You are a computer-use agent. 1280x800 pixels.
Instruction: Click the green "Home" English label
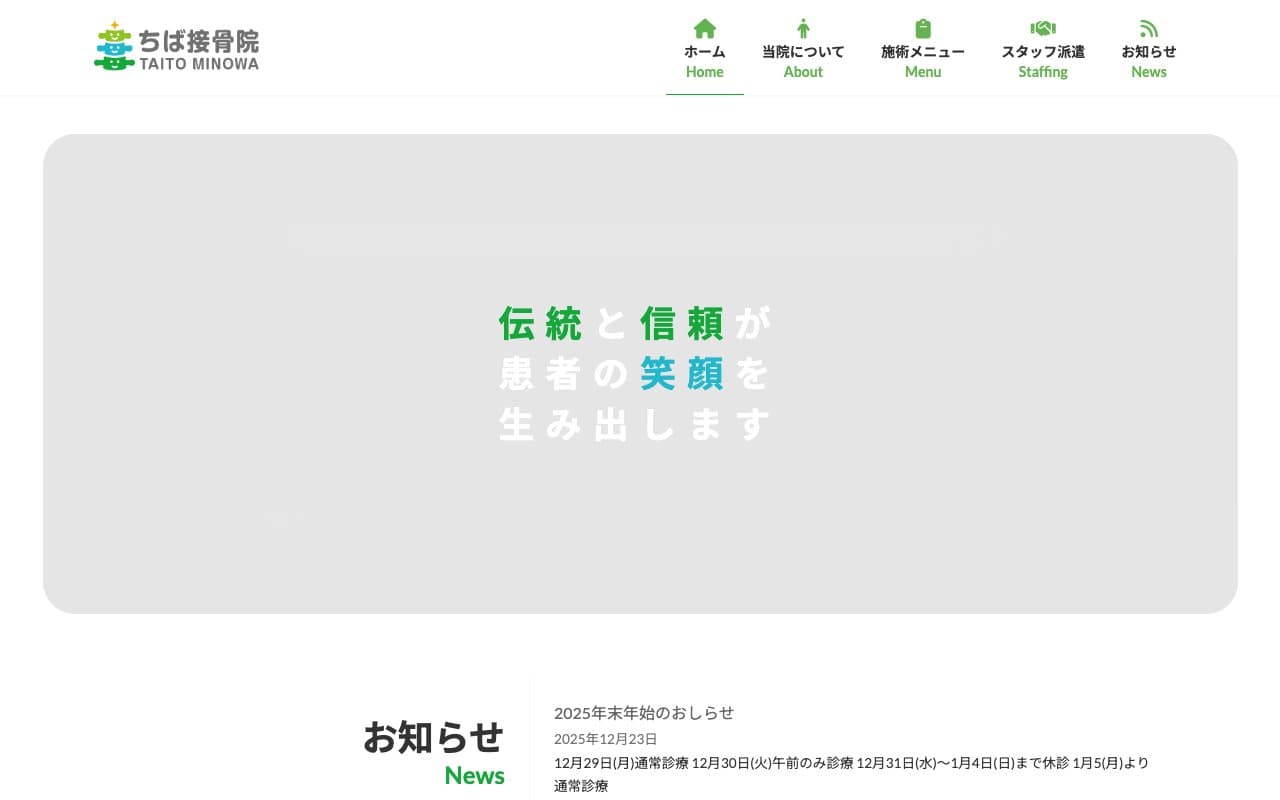(x=705, y=72)
